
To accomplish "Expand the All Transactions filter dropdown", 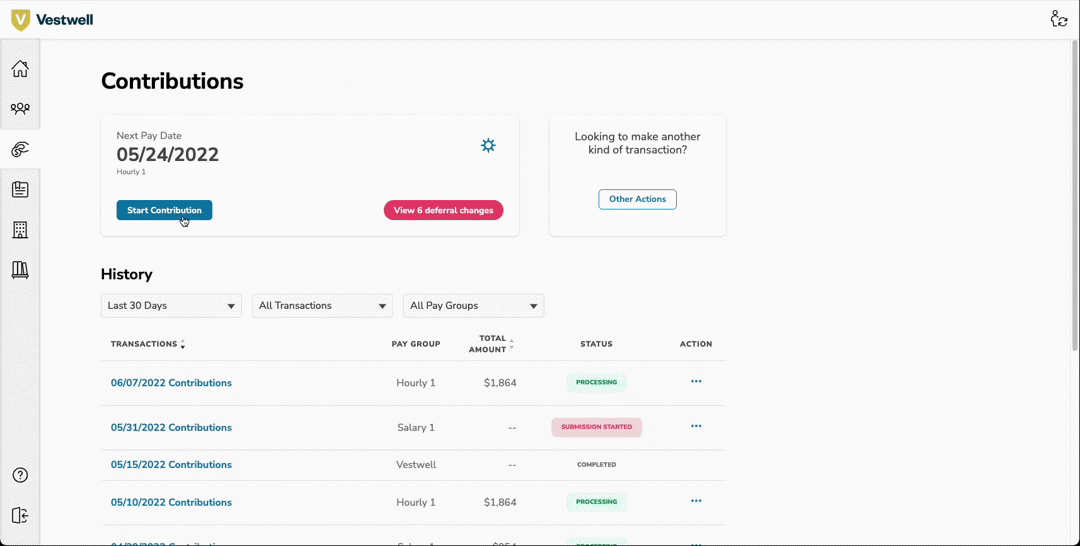I will tap(322, 306).
